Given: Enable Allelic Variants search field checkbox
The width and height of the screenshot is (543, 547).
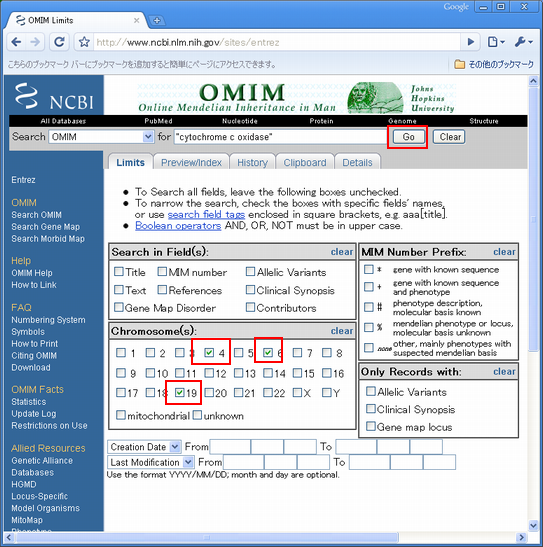Looking at the screenshot, I should (250, 271).
